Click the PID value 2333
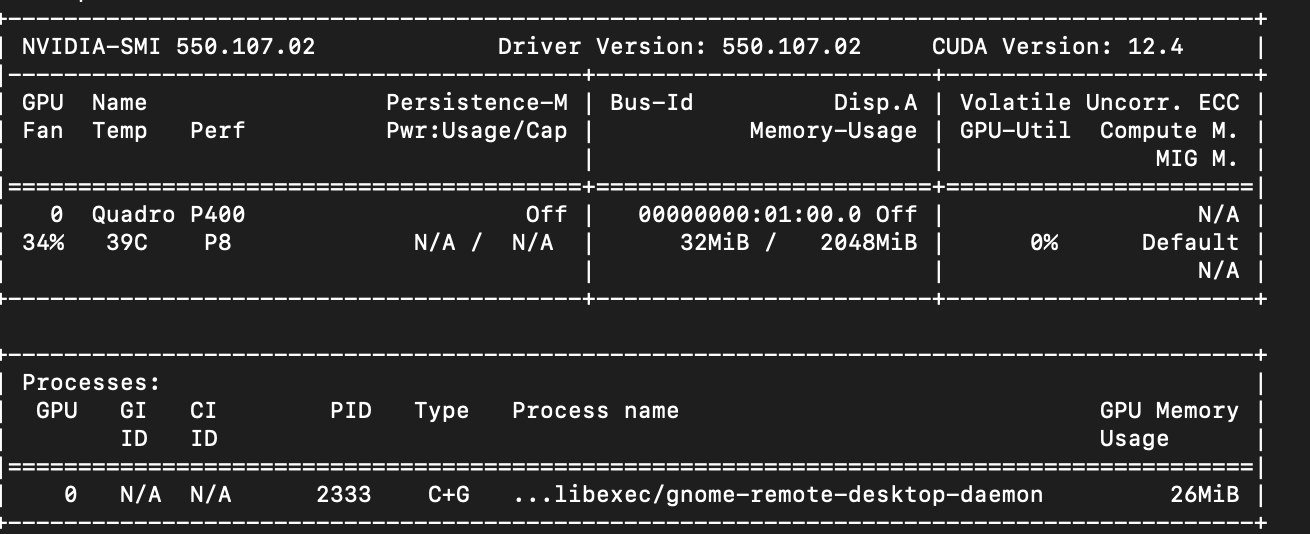Screen dimensions: 1310x534 pyautogui.click(x=350, y=495)
